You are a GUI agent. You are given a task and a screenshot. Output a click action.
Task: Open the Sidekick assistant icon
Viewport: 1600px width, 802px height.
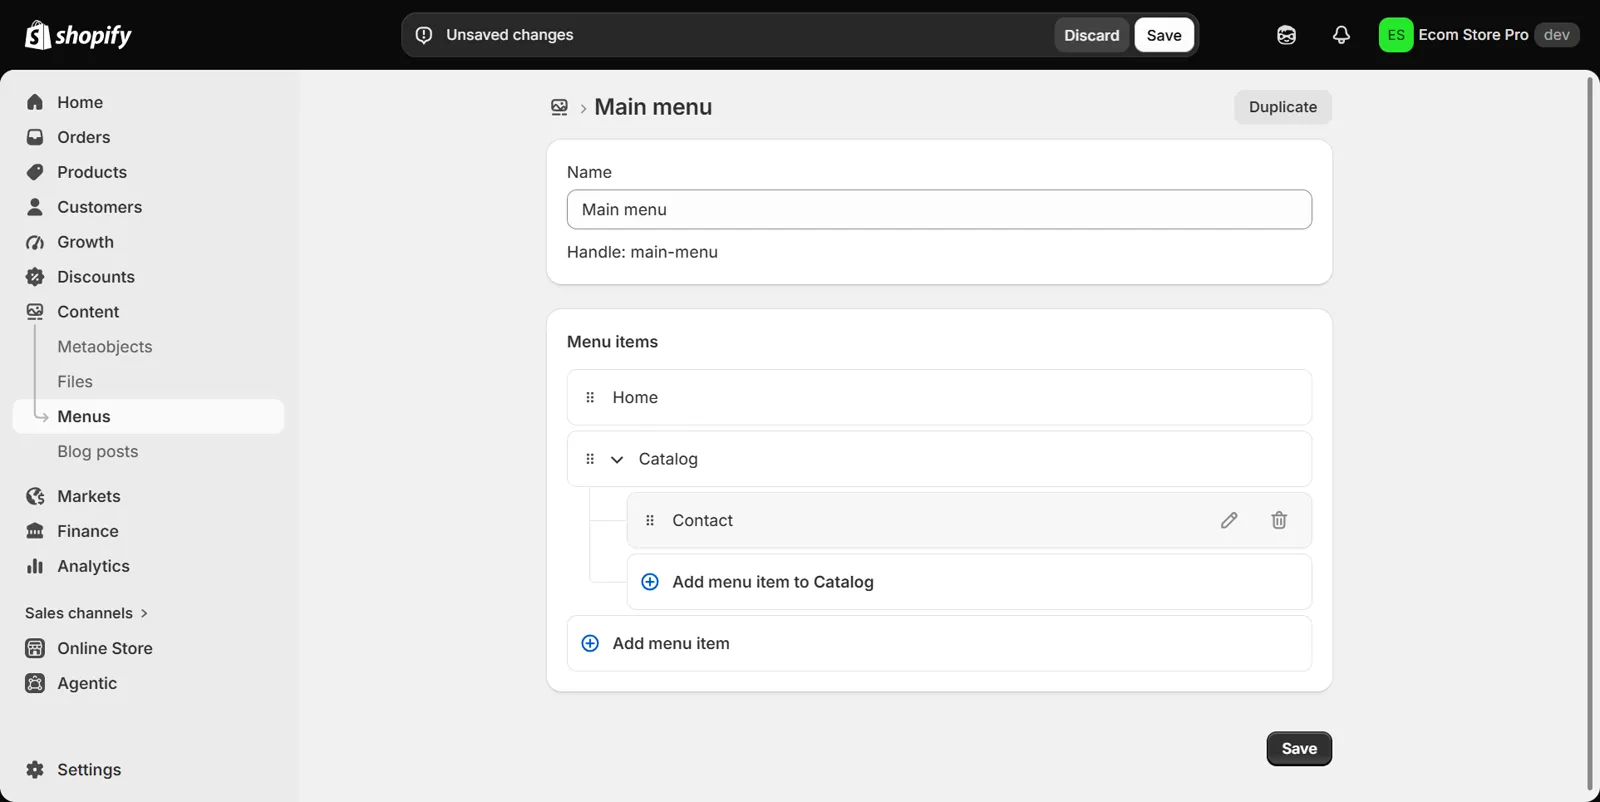pyautogui.click(x=1286, y=35)
